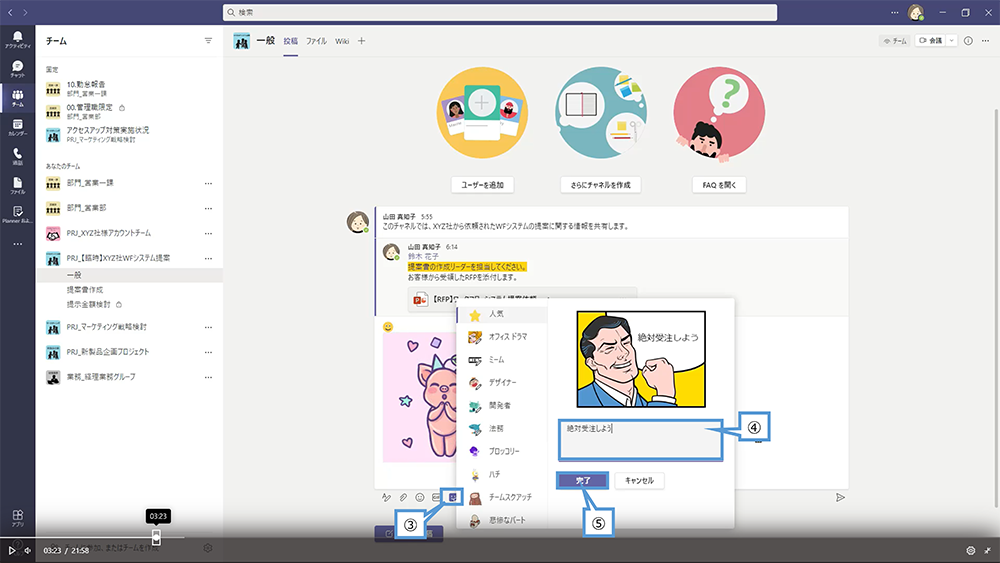Open the Chat icon in sidebar
The height and width of the screenshot is (563, 1000).
tap(17, 69)
